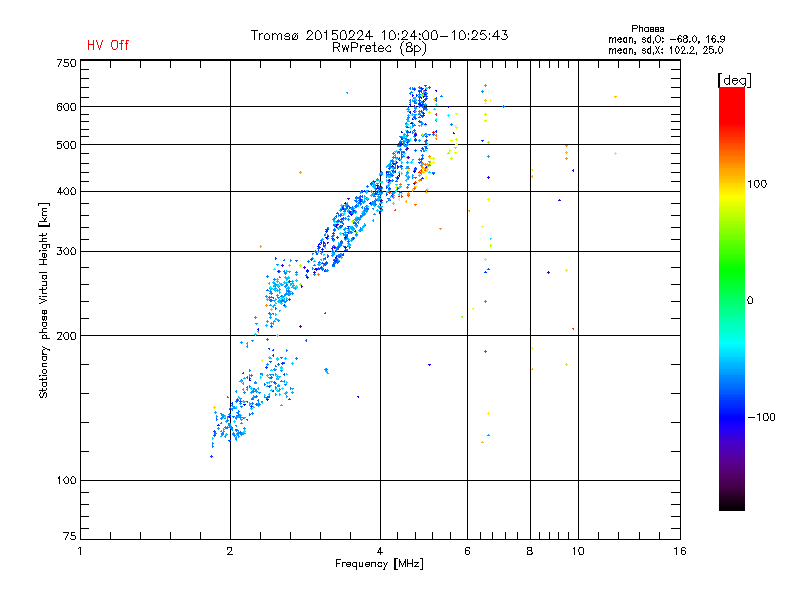Viewport: 800px width, 600px height.
Task: Select the plot title 'Tromsø 20150224 10:24:00-10:25:43'
Action: [379, 35]
